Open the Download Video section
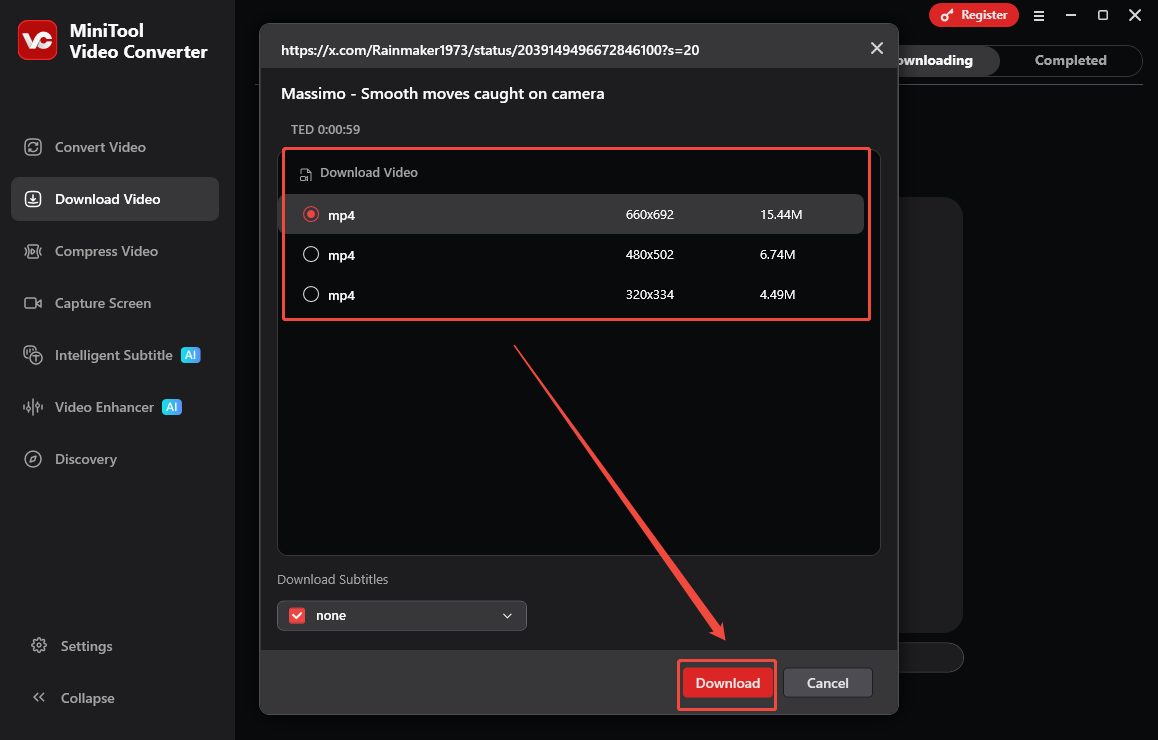 115,199
